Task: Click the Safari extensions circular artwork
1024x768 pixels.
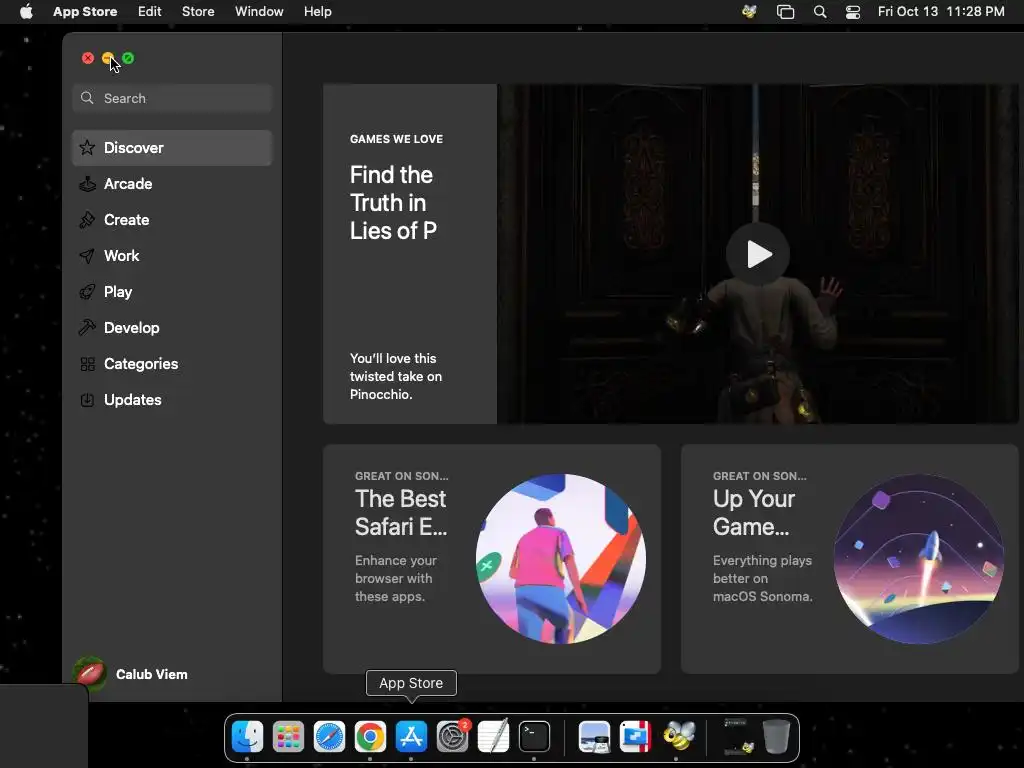Action: click(561, 559)
